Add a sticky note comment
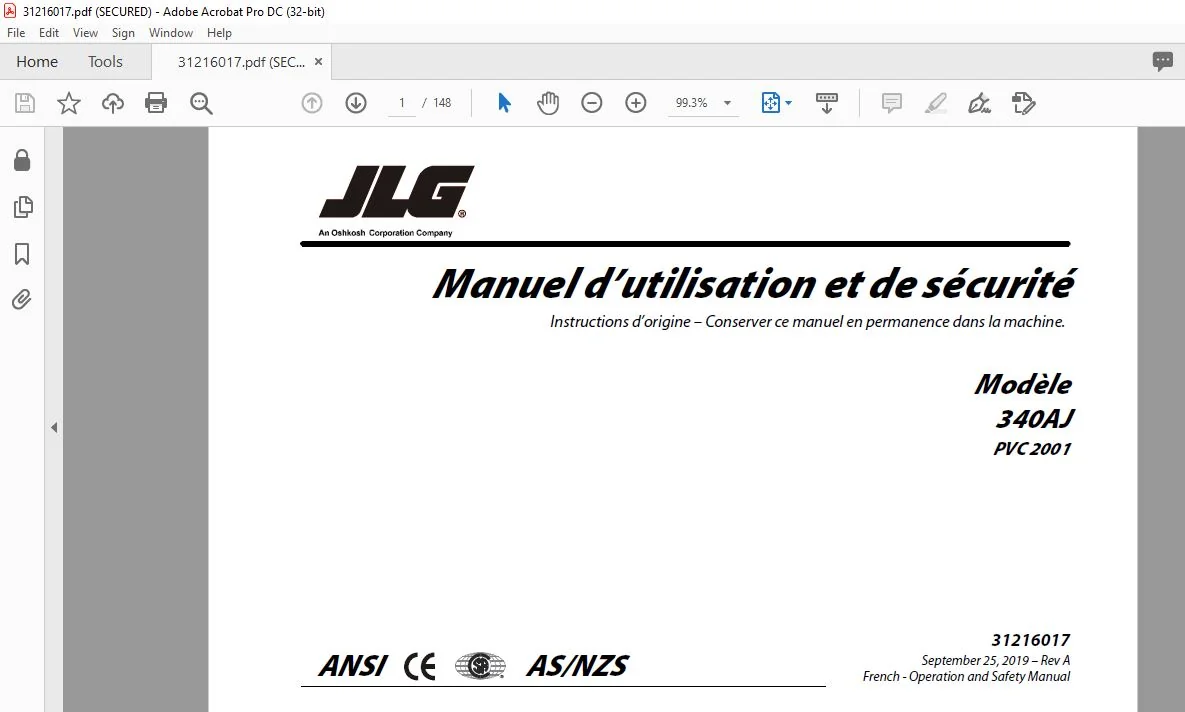The image size is (1185, 712). pyautogui.click(x=892, y=103)
